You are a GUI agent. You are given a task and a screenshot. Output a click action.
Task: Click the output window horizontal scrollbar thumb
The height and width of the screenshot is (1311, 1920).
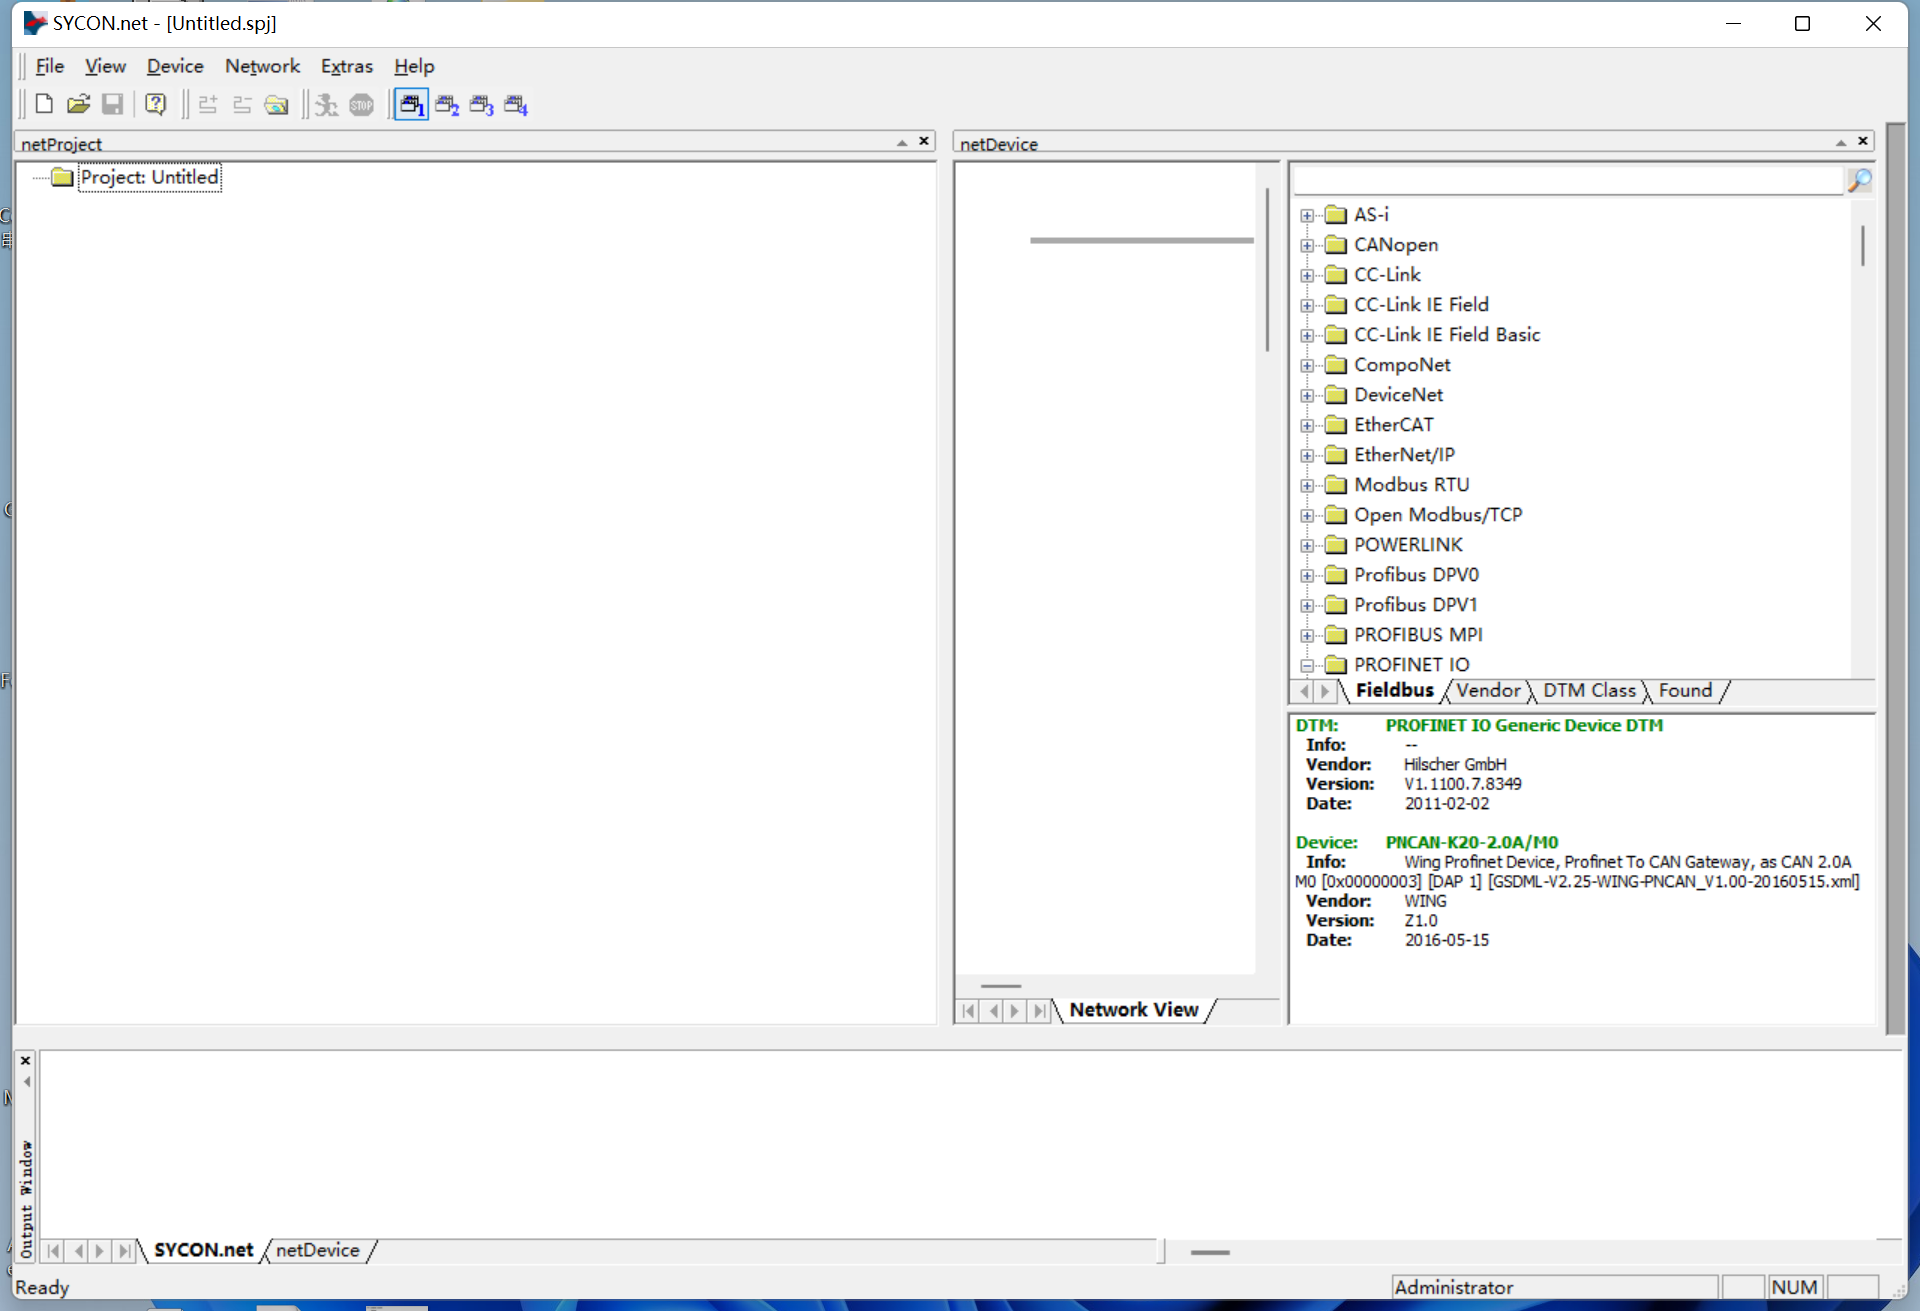pyautogui.click(x=1210, y=1252)
